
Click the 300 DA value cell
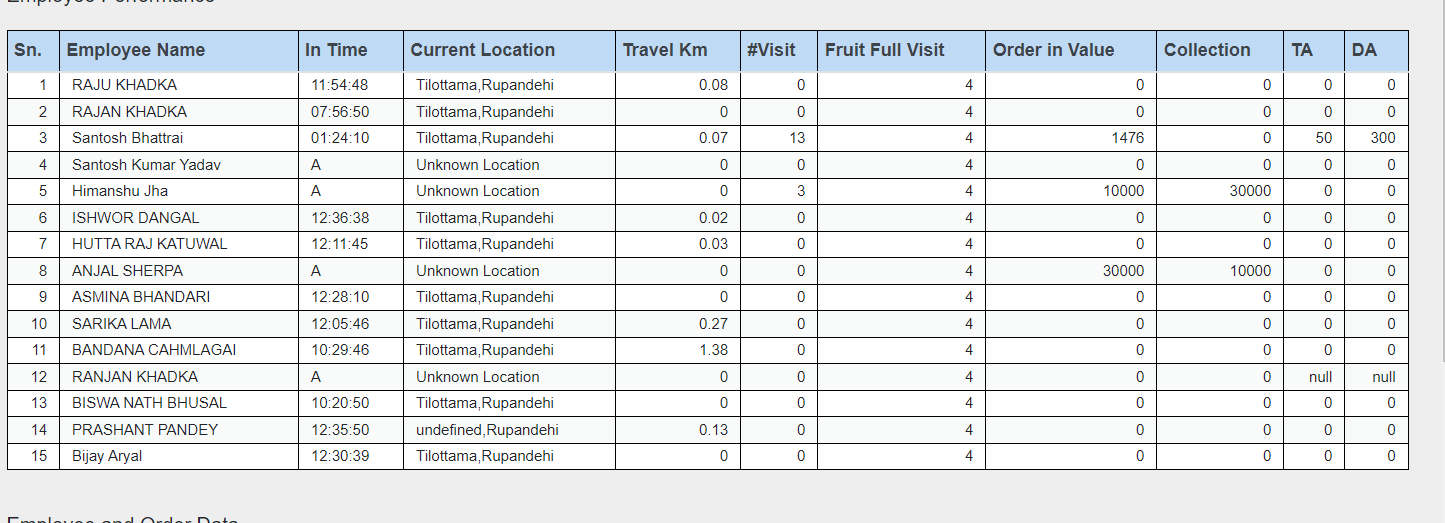click(1382, 138)
